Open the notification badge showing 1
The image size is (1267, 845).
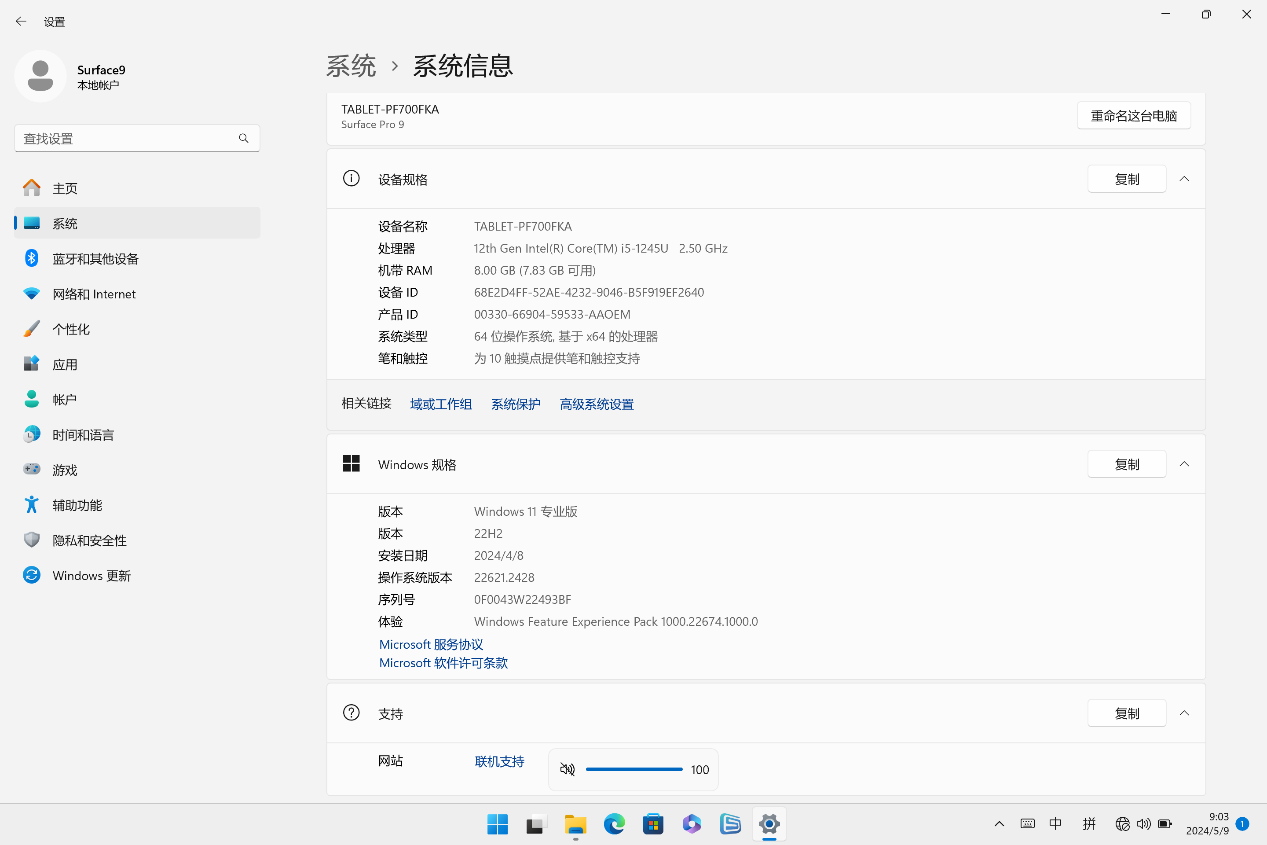point(1242,824)
